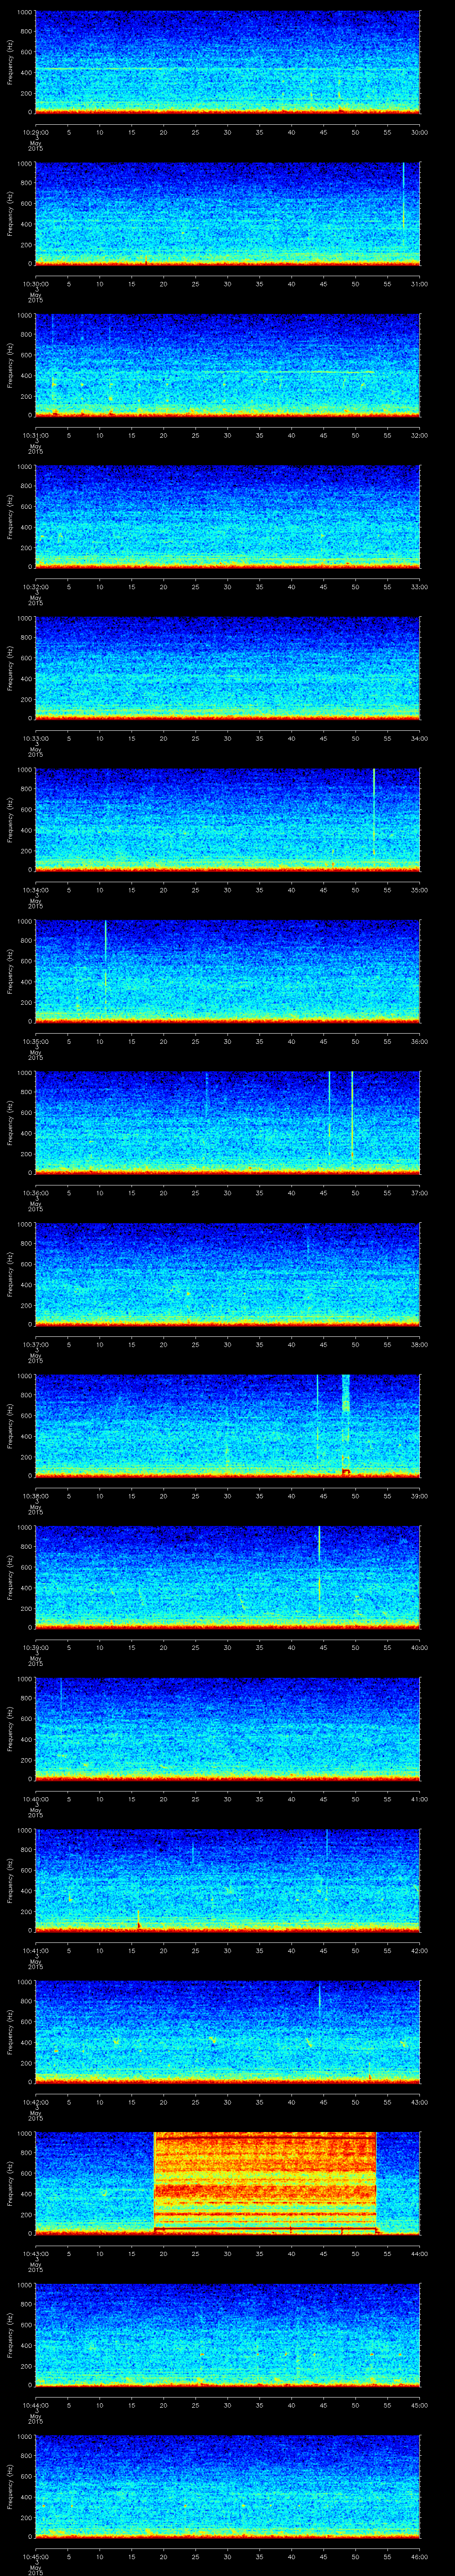Click the wide burst near 48 s in the 10:38 spectrogram
Screen dimensions: 455x2576
[346, 1425]
